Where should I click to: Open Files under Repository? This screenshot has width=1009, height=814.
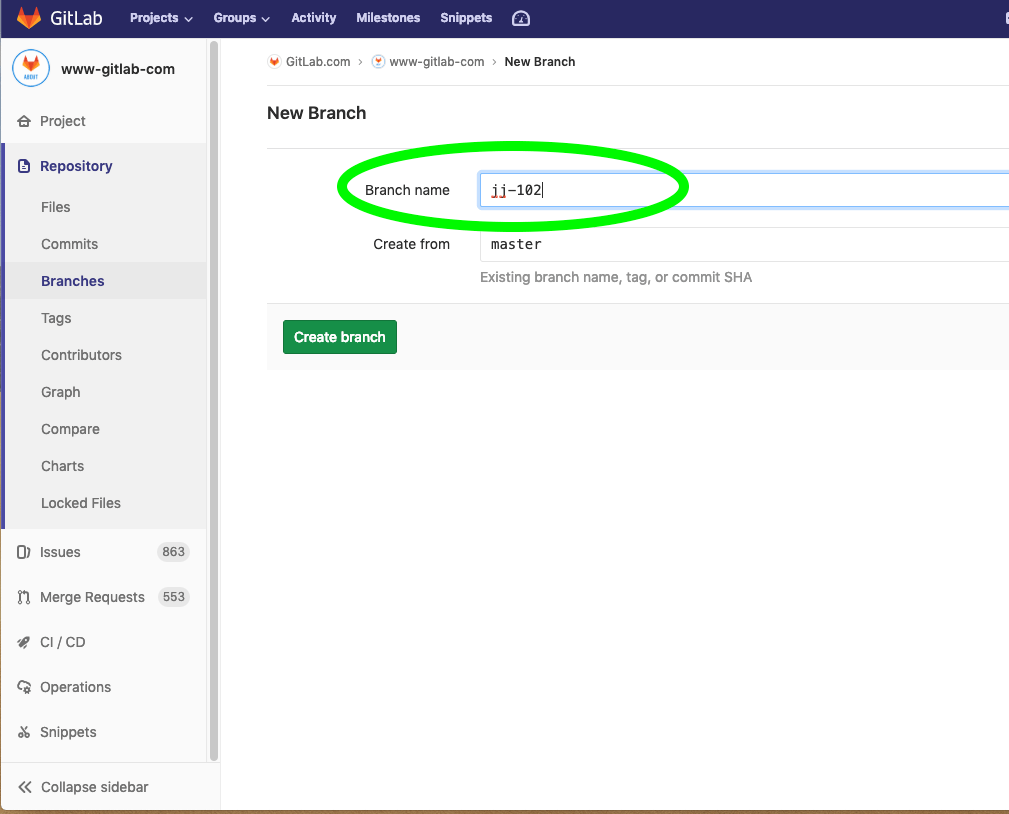(56, 207)
